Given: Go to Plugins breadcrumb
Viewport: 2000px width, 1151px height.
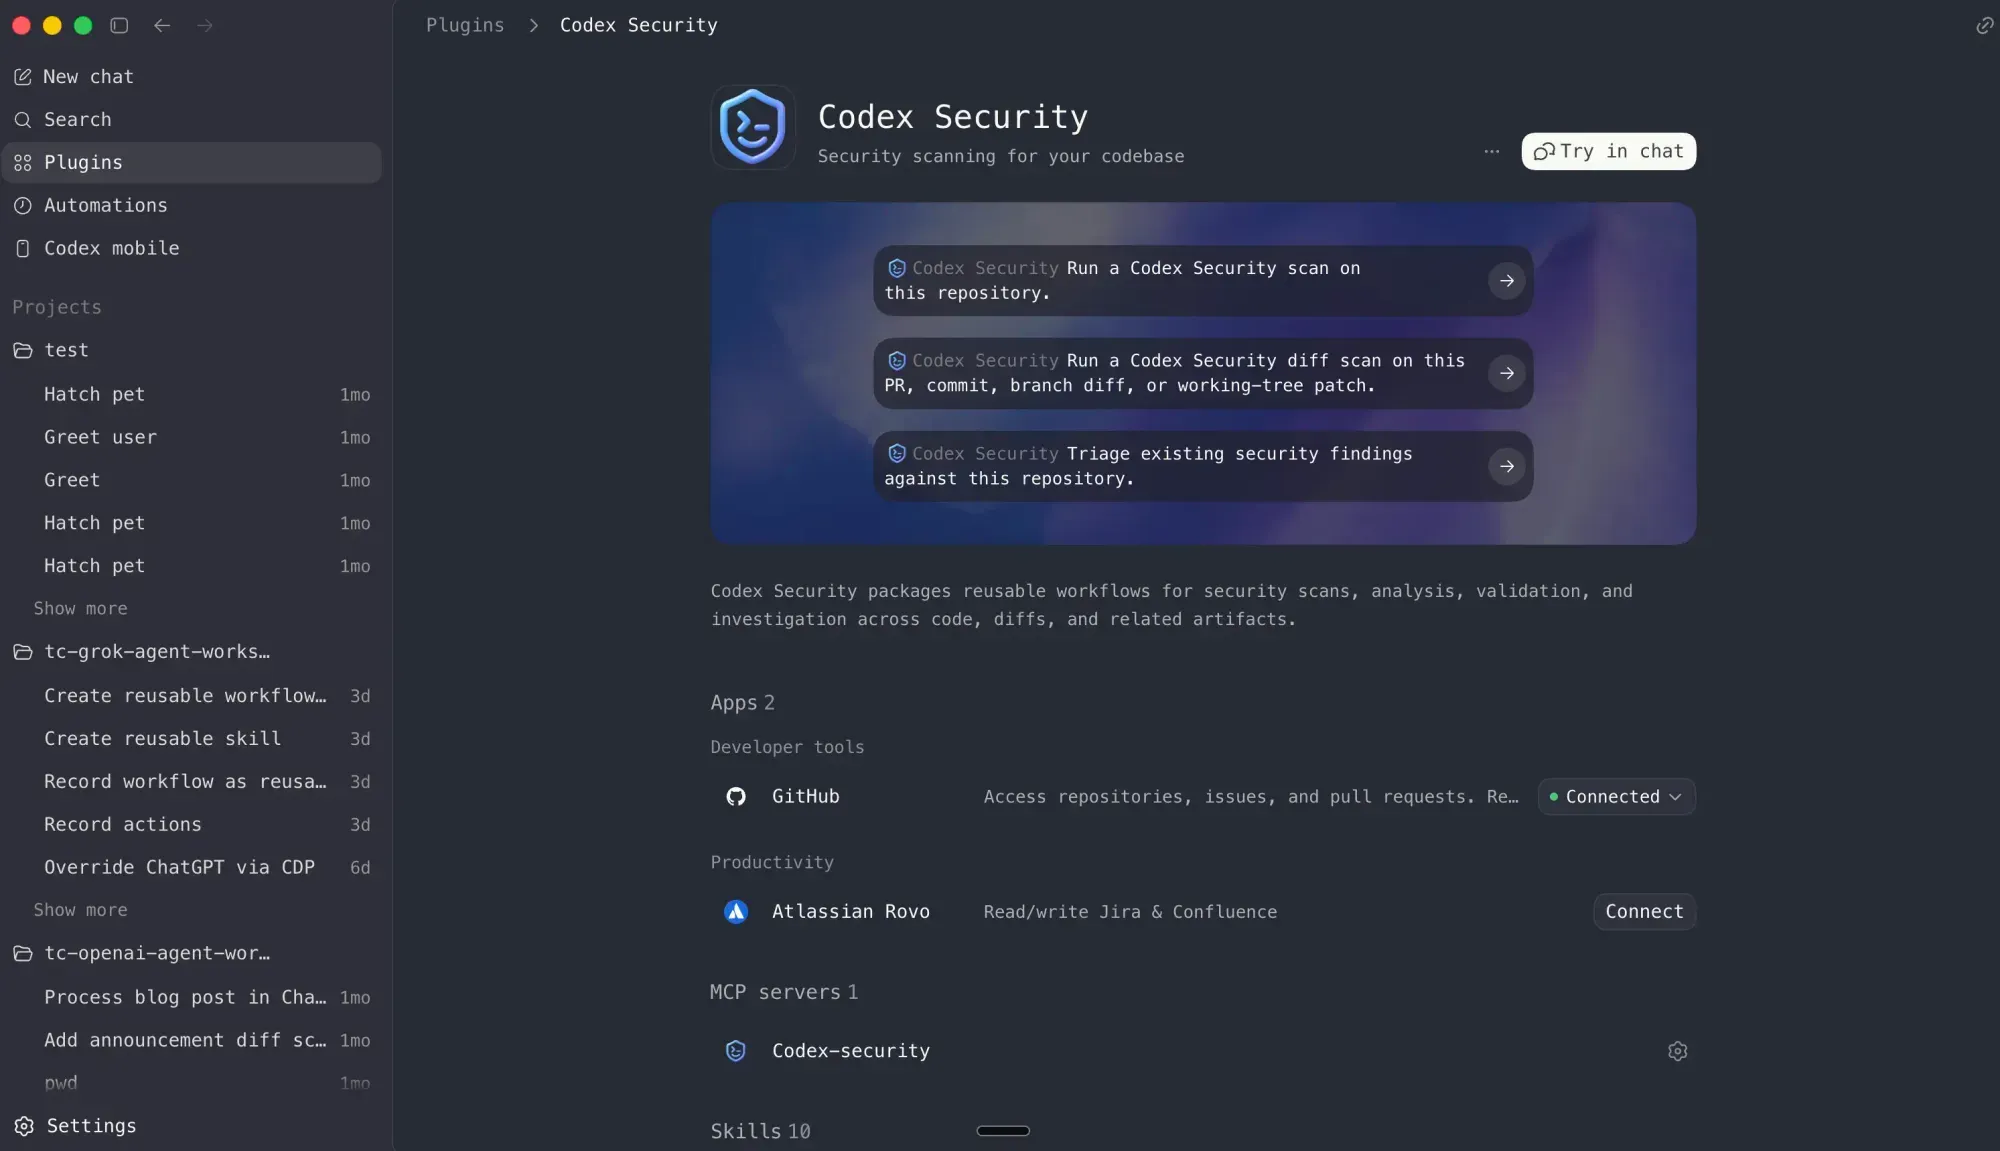Looking at the screenshot, I should pyautogui.click(x=465, y=25).
